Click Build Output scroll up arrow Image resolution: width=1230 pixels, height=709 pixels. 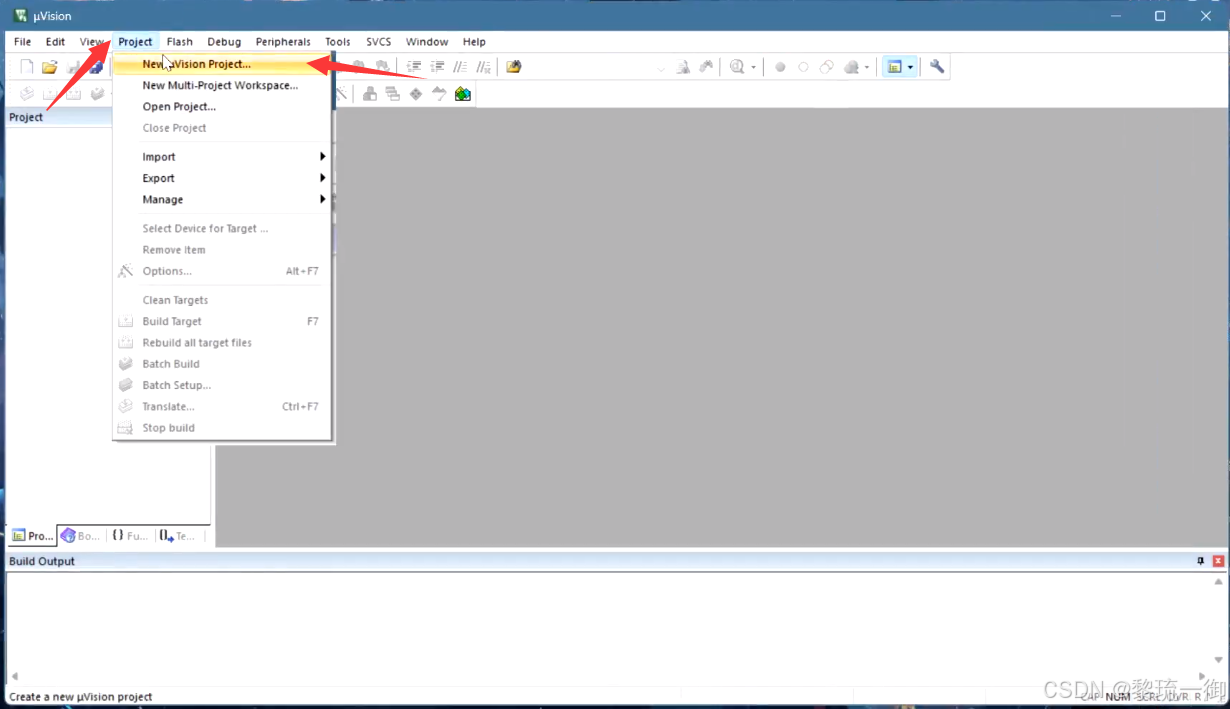[x=1218, y=581]
